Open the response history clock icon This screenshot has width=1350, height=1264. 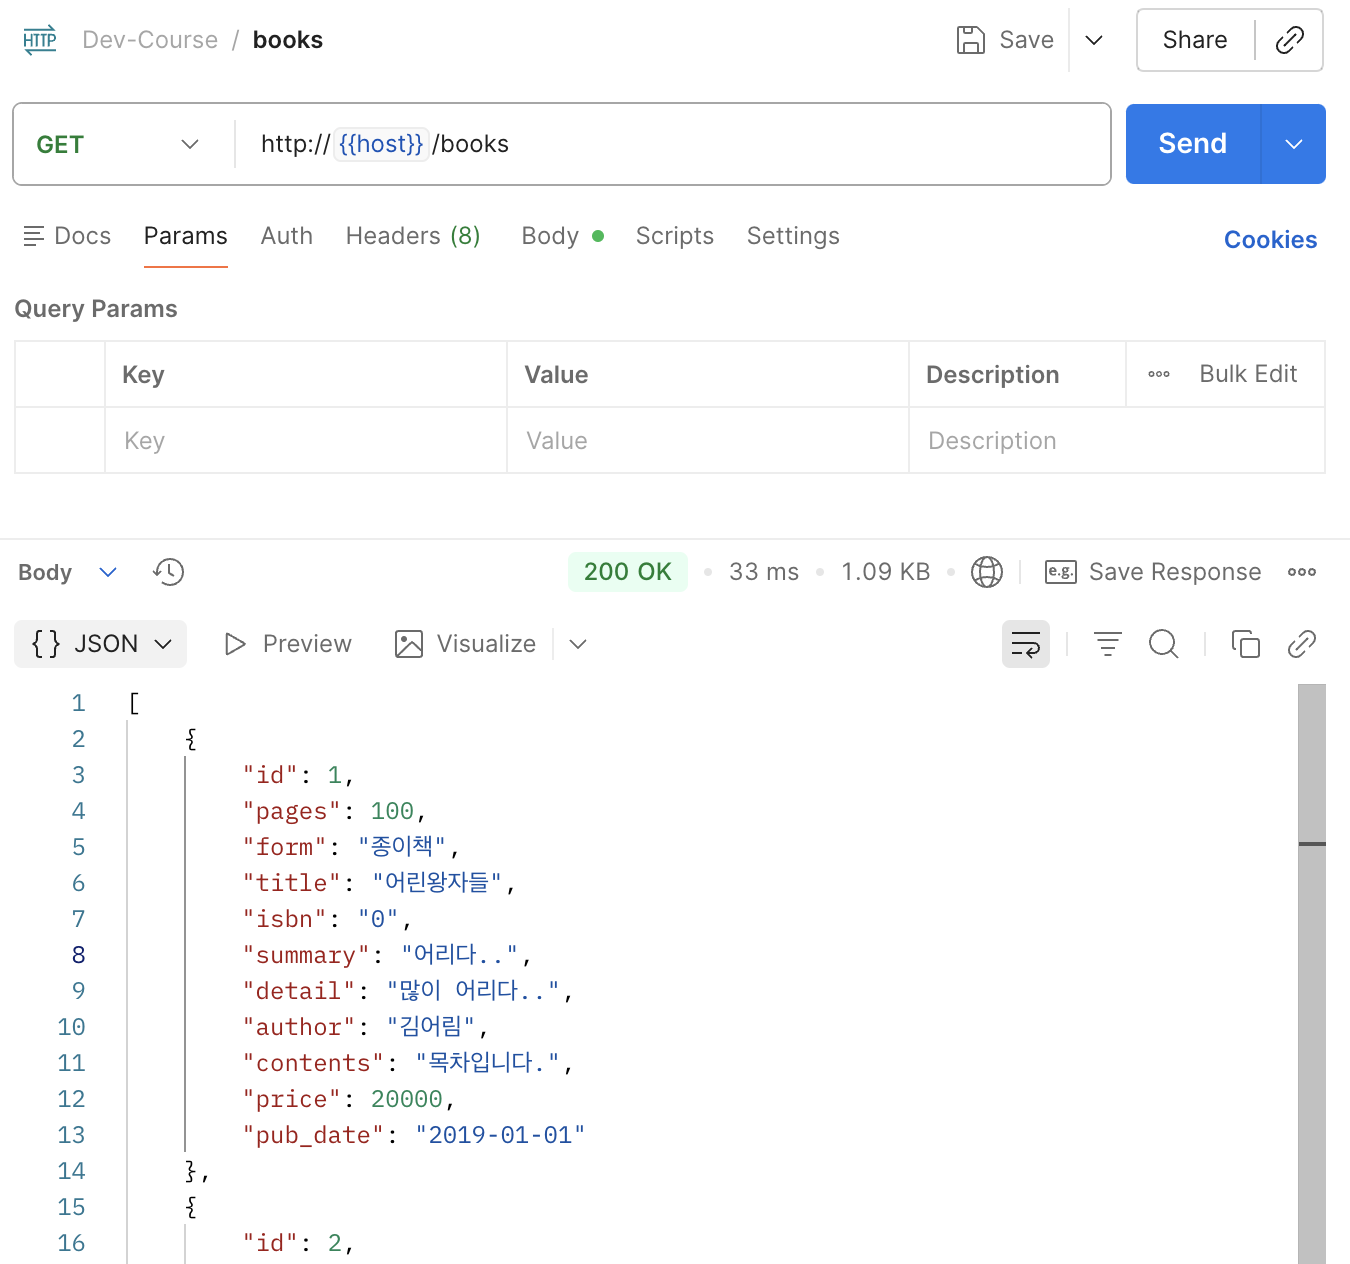(x=169, y=572)
